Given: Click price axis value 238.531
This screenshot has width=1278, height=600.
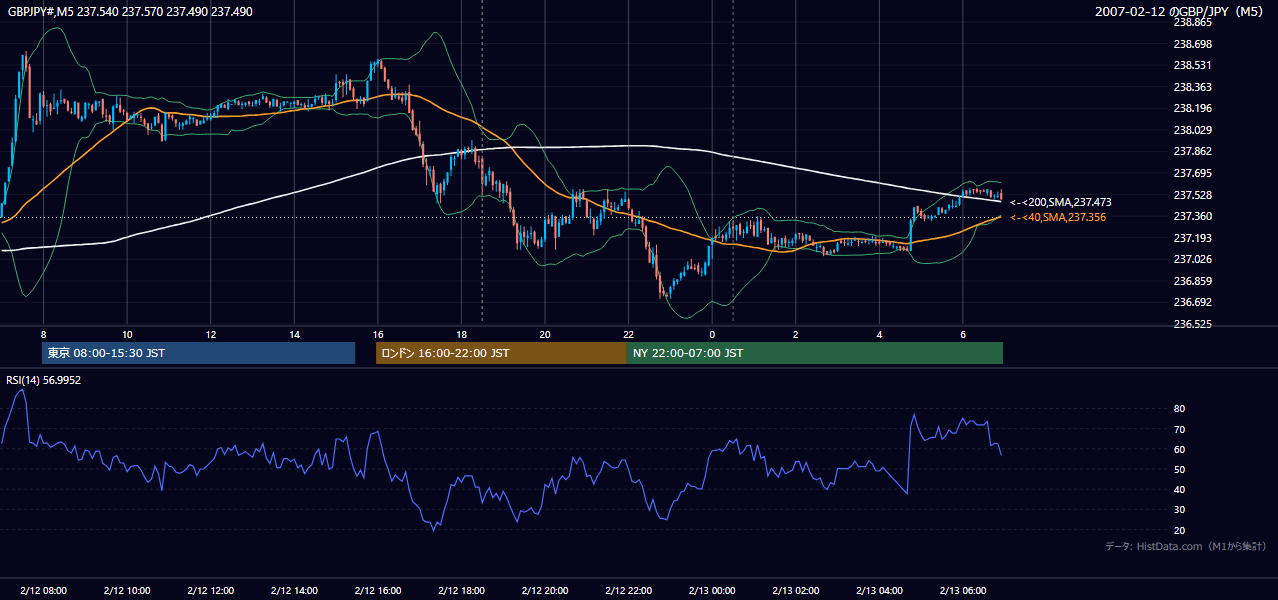Looking at the screenshot, I should tap(1192, 65).
